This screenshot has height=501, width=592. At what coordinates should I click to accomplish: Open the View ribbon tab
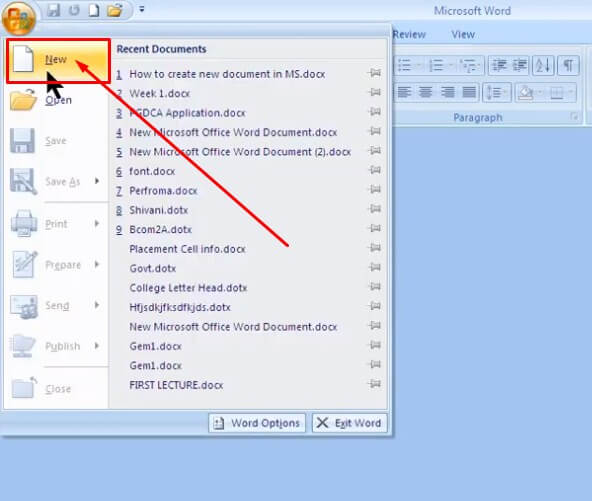click(x=463, y=34)
